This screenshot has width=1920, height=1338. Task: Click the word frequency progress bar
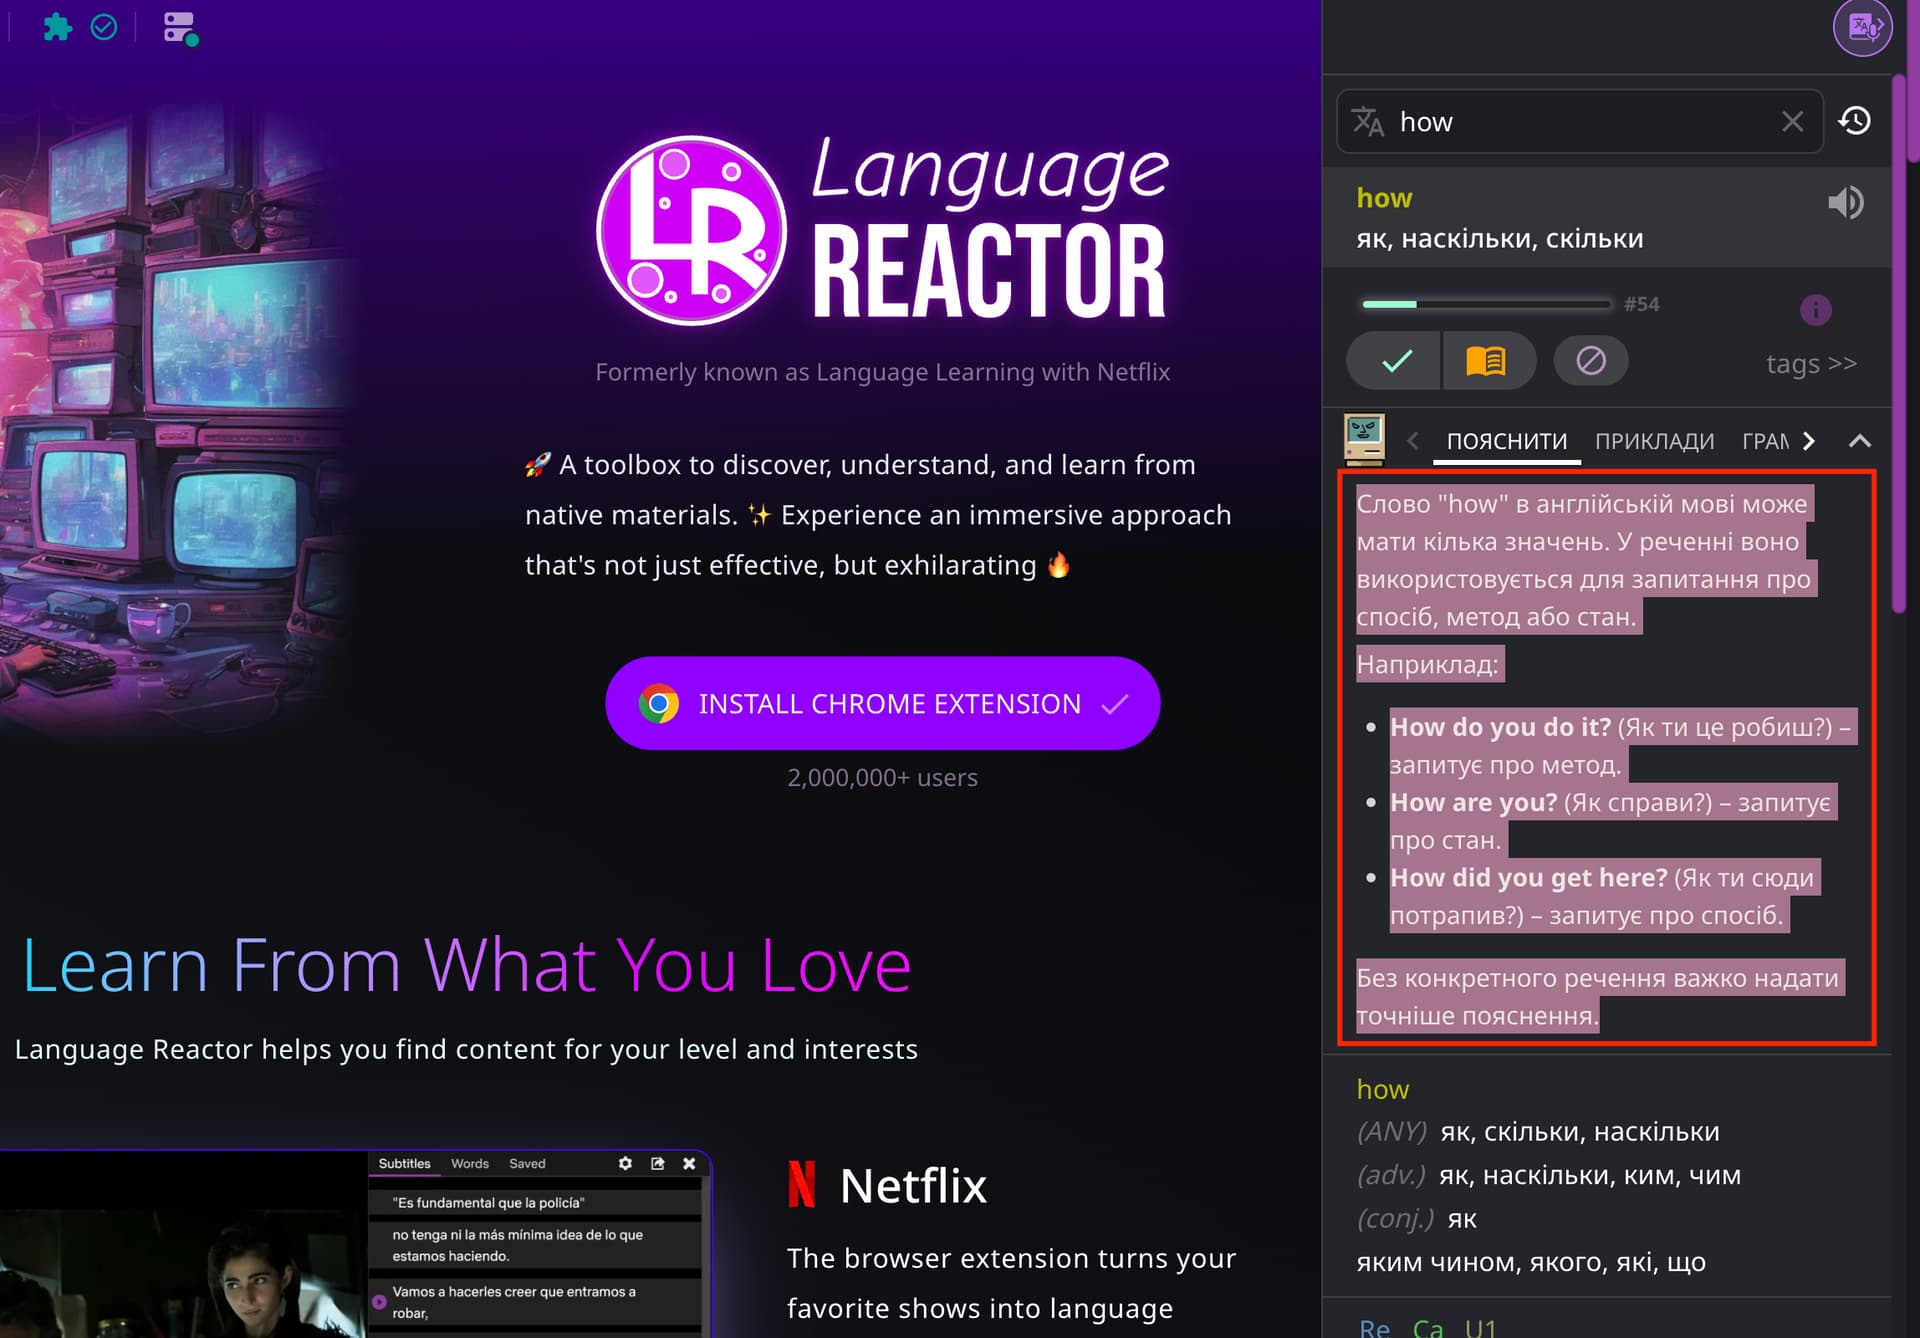pos(1486,304)
